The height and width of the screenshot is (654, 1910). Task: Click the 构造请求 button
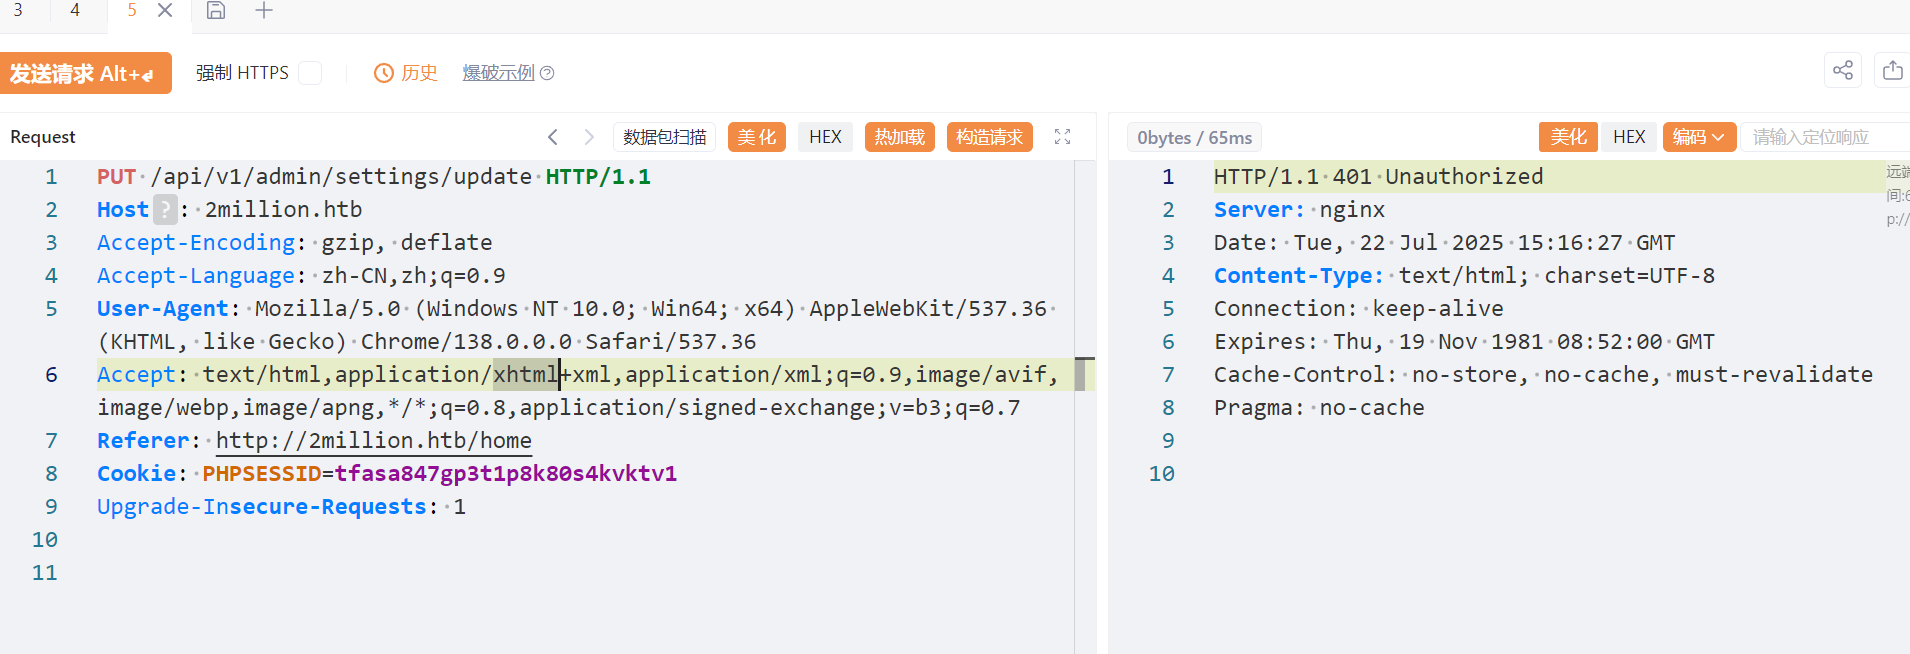click(989, 137)
